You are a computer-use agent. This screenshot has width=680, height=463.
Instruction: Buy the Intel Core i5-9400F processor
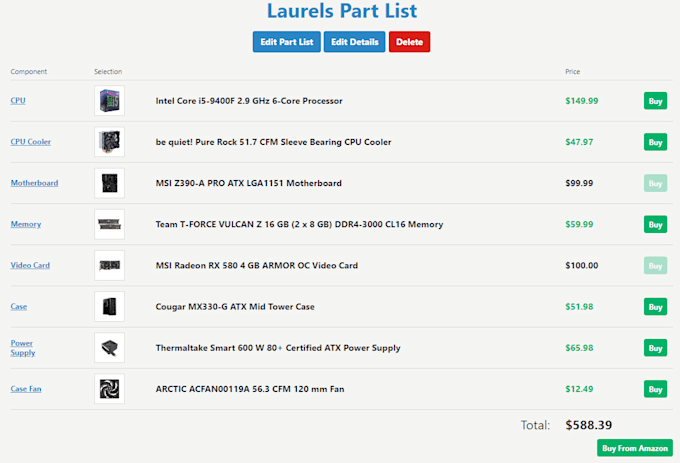click(655, 101)
